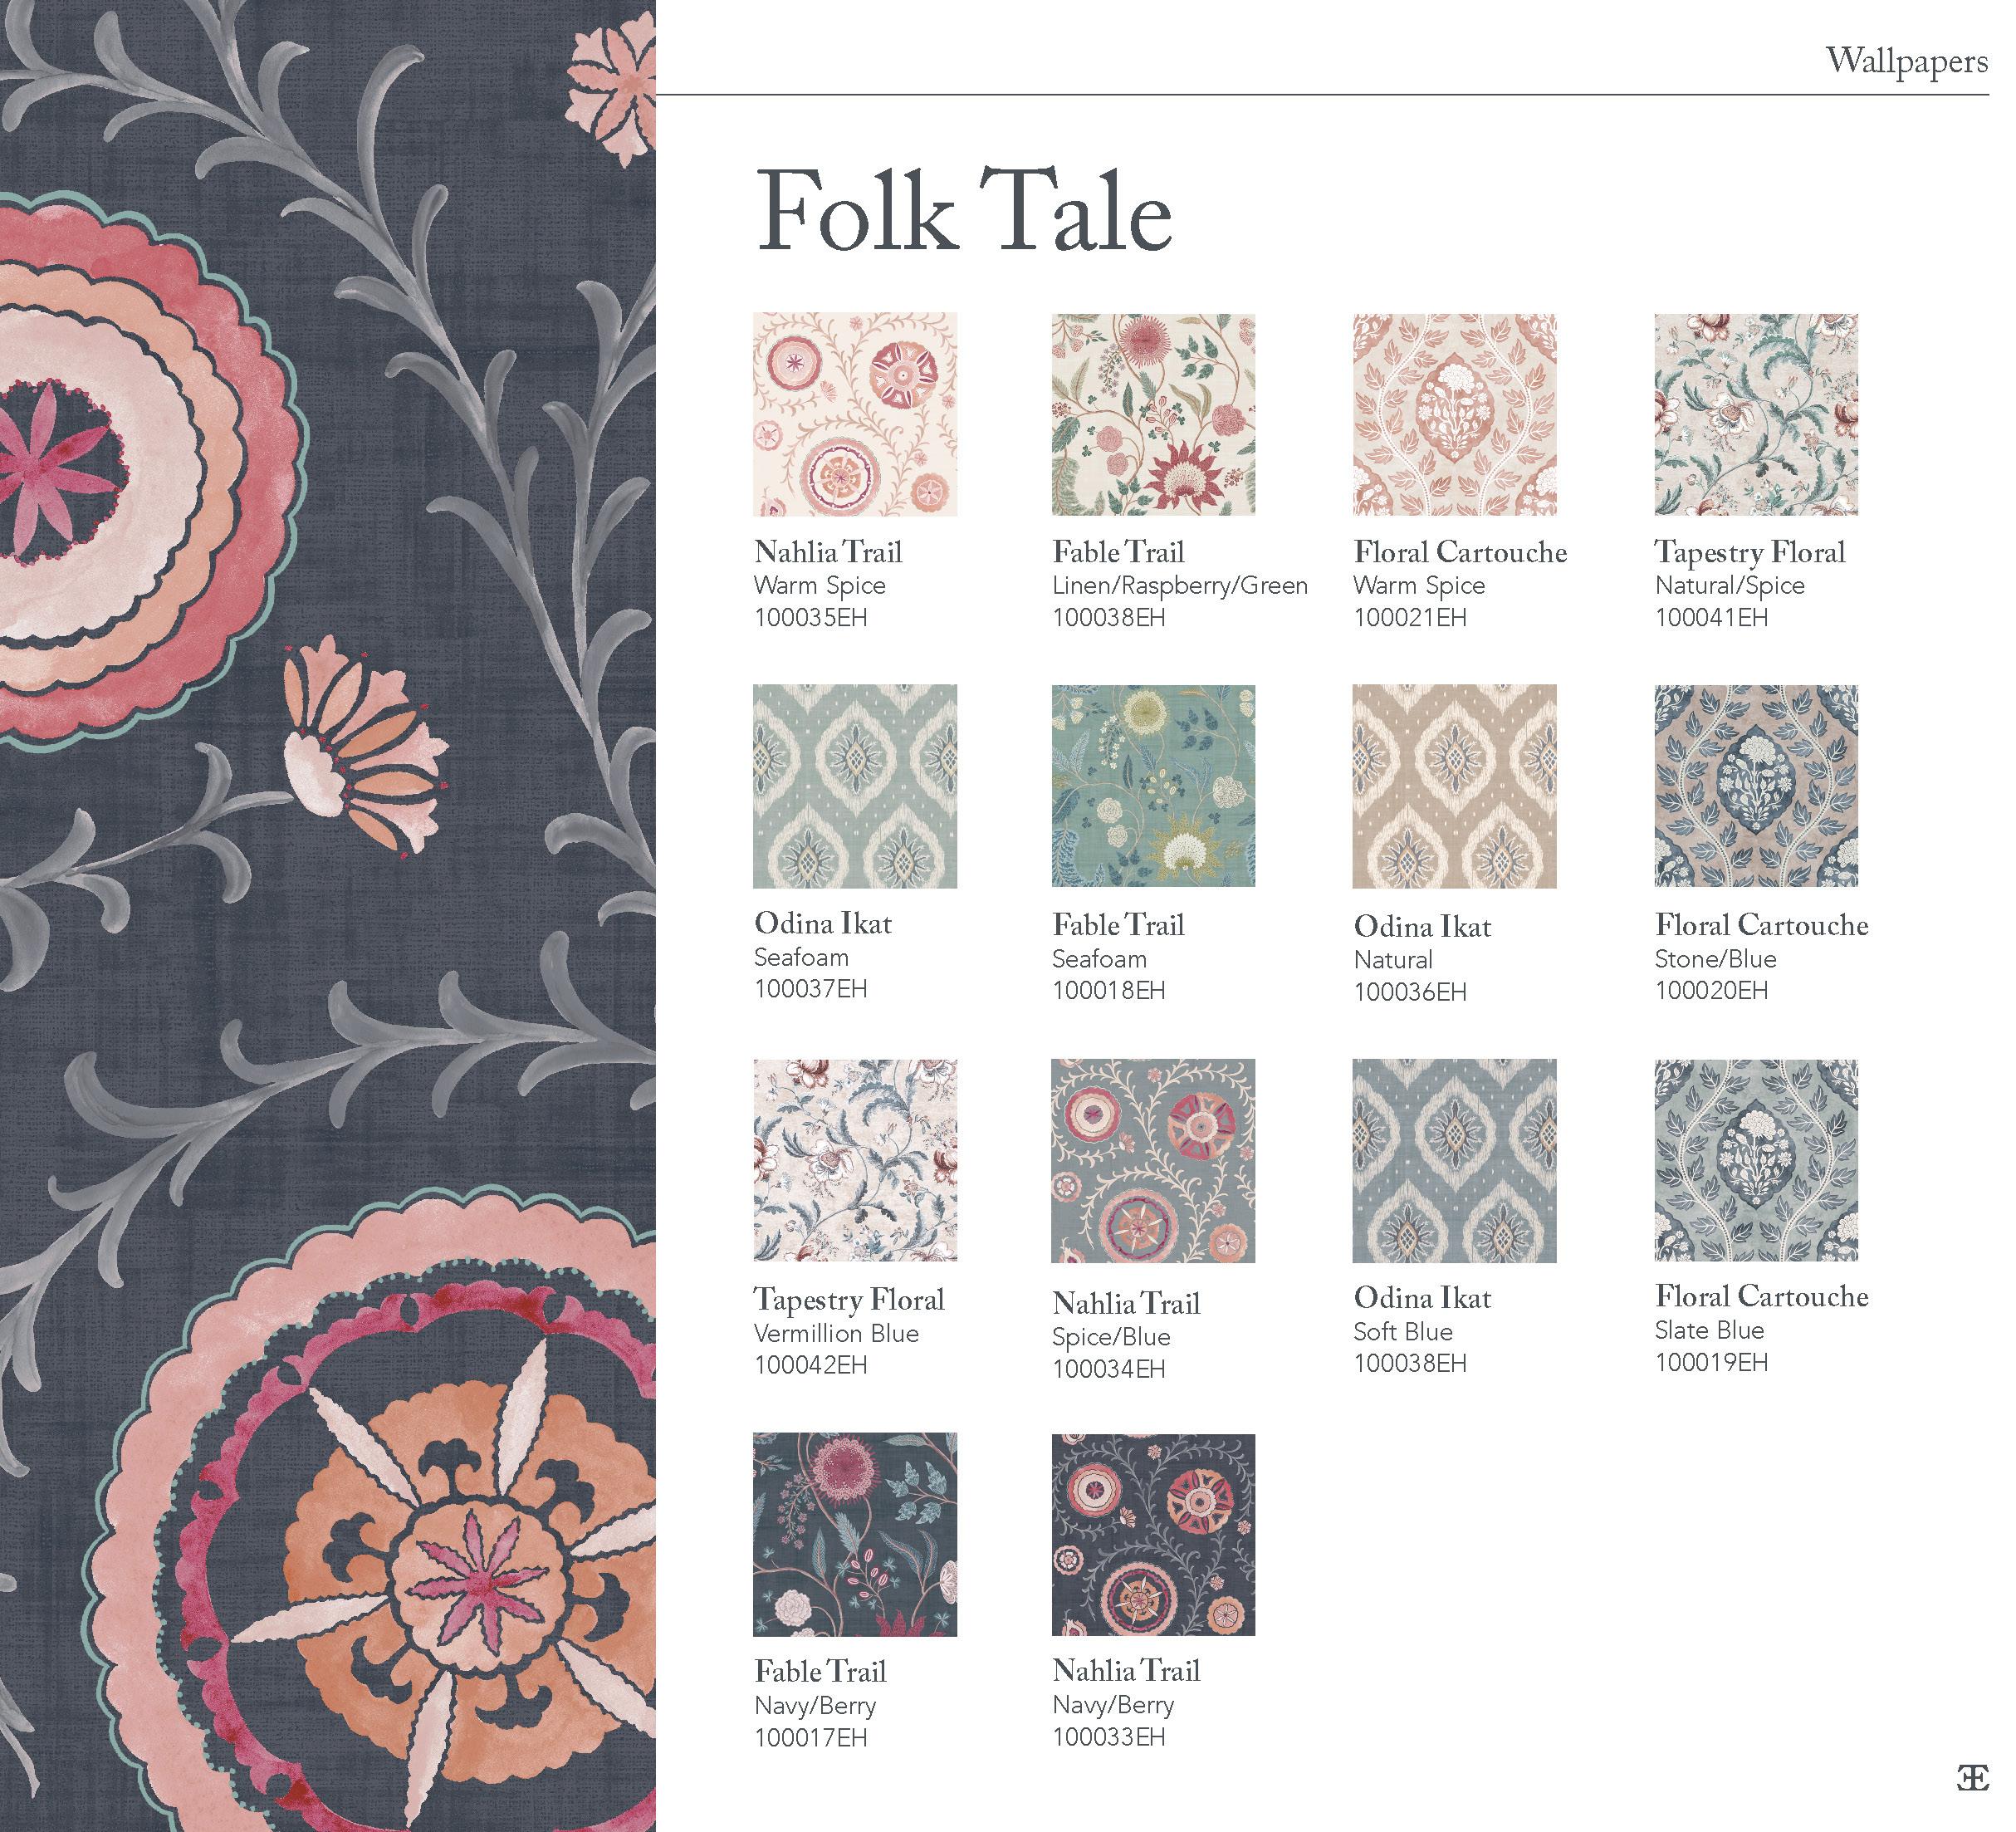Click the EH brand logo icon
This screenshot has width=2016, height=1832.
click(1972, 1778)
